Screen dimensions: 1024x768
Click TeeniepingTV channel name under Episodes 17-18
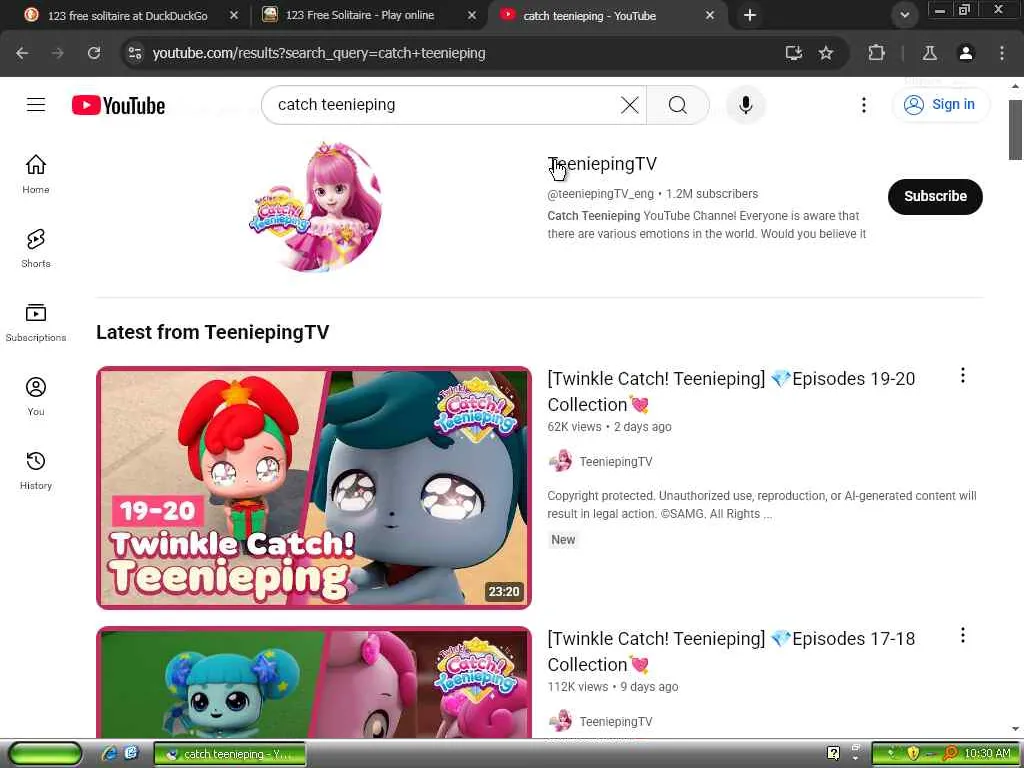pyautogui.click(x=616, y=722)
